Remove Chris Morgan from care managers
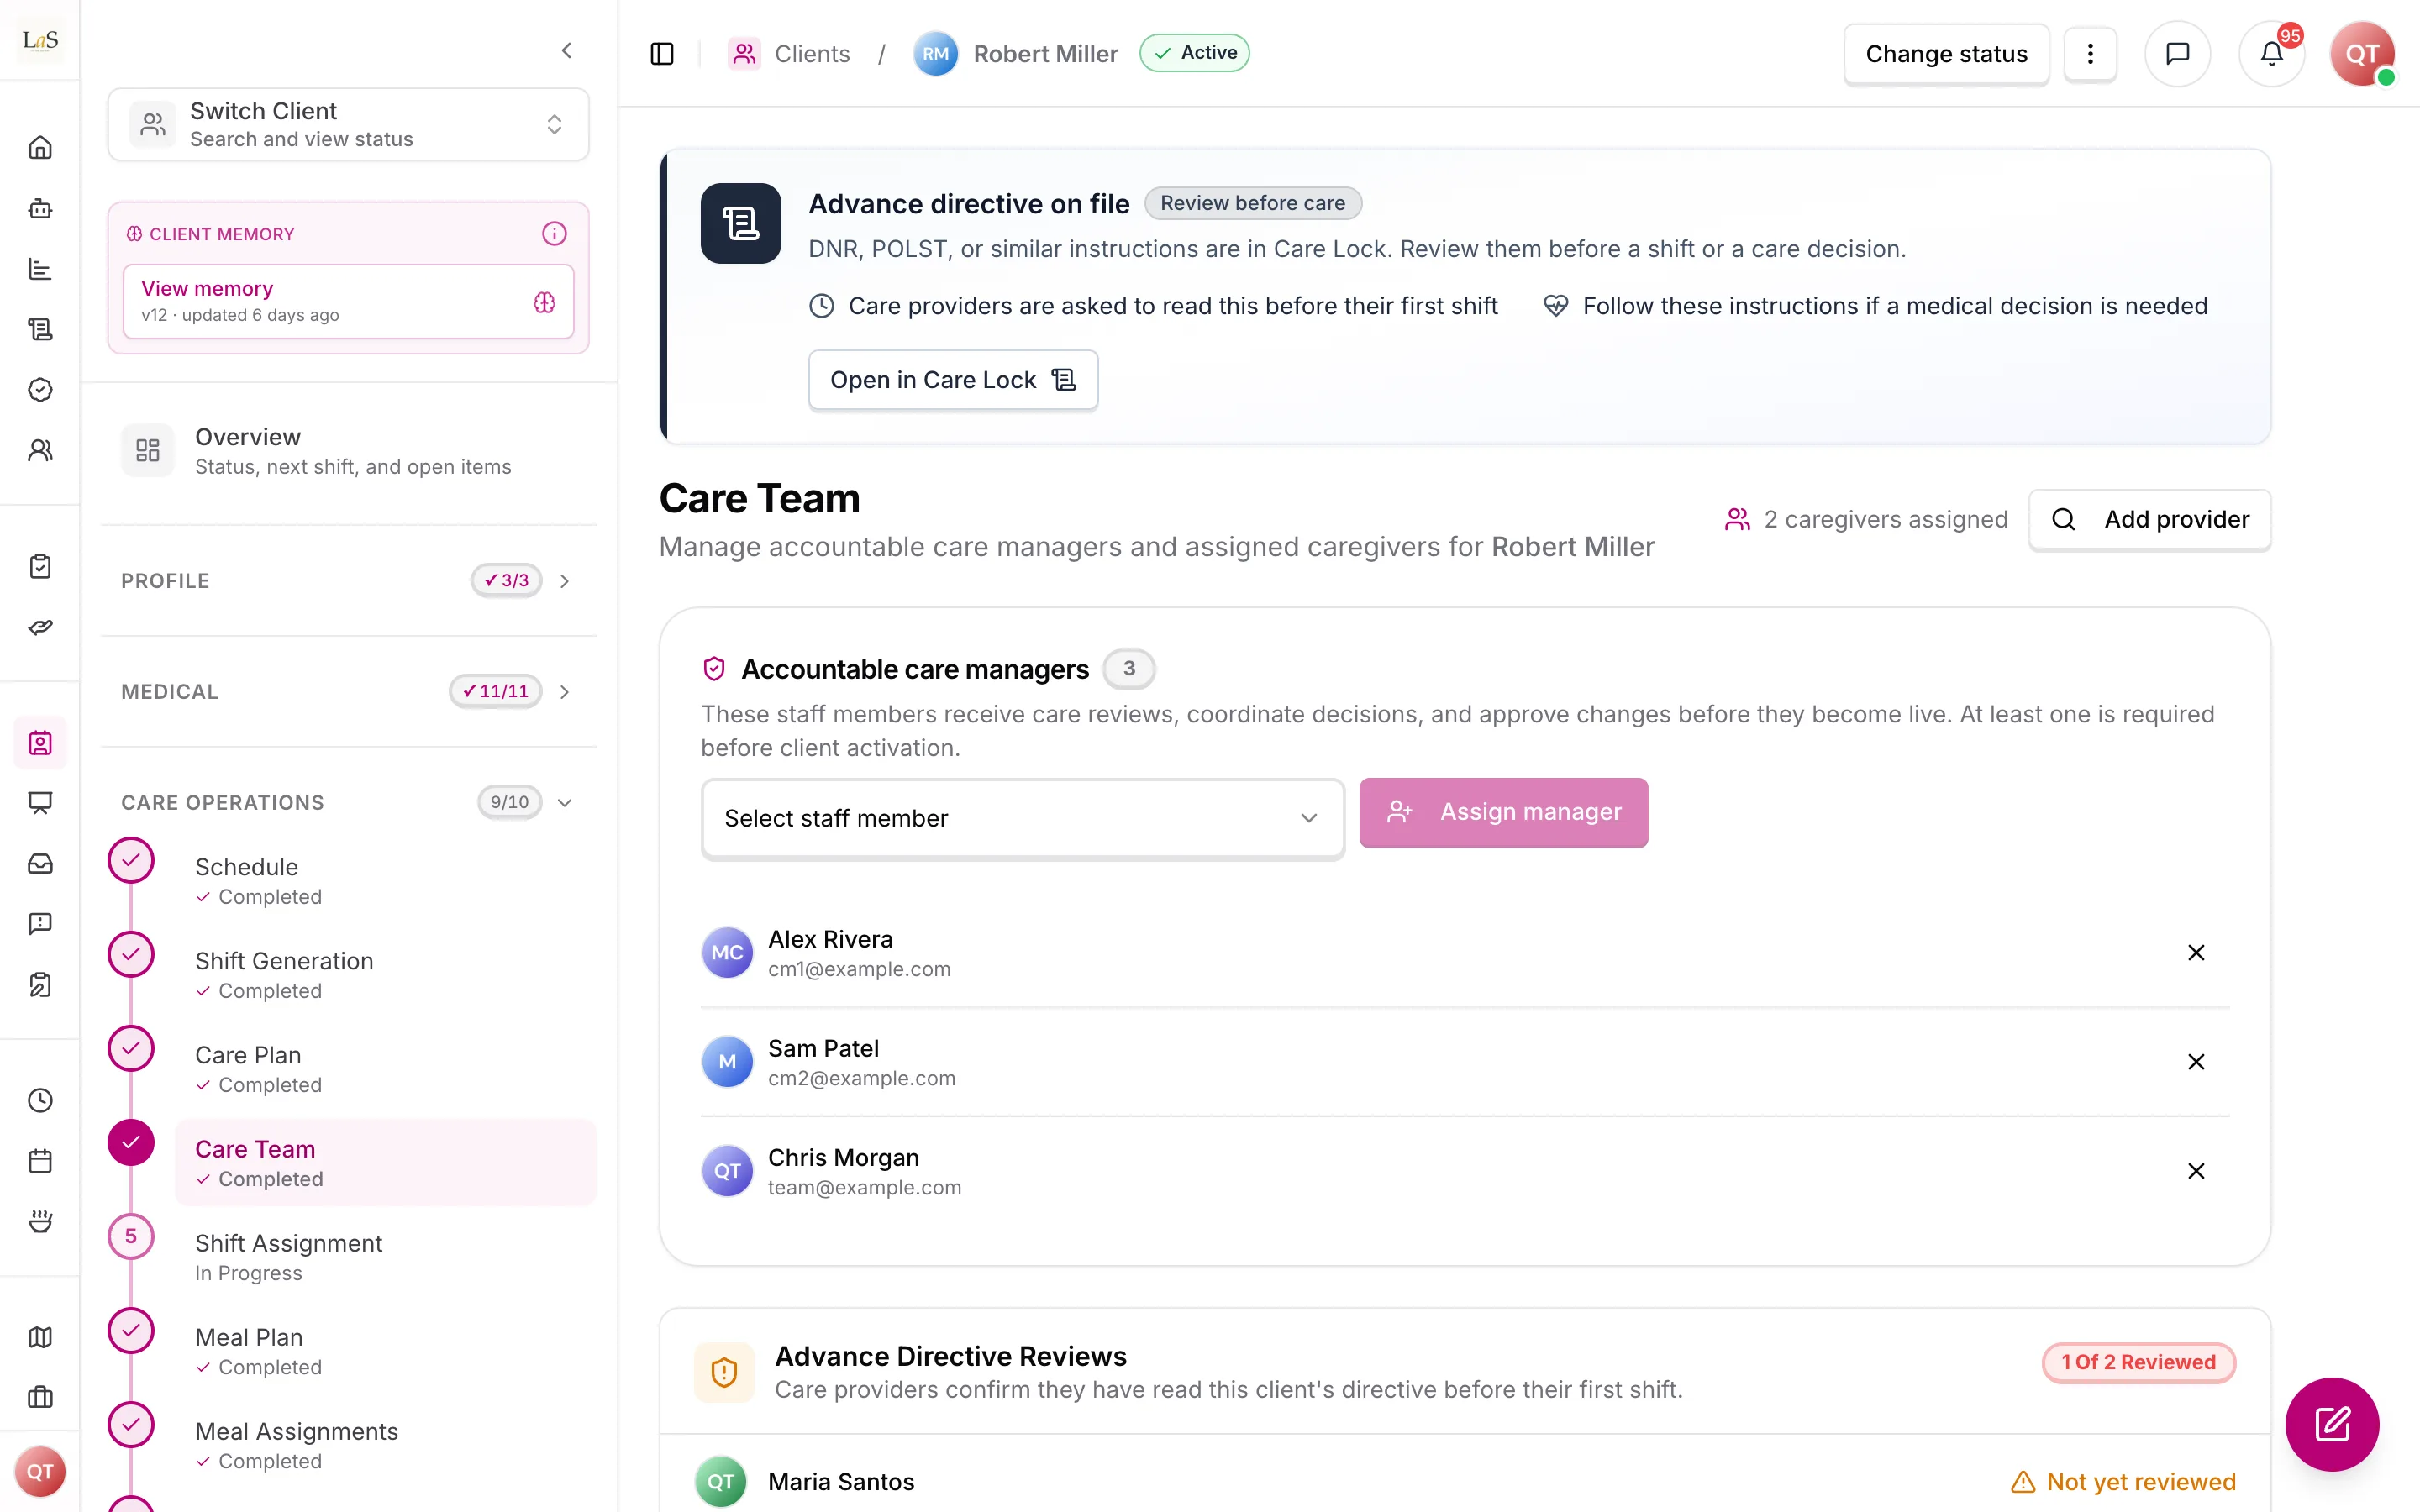2420x1512 pixels. tap(2196, 1171)
